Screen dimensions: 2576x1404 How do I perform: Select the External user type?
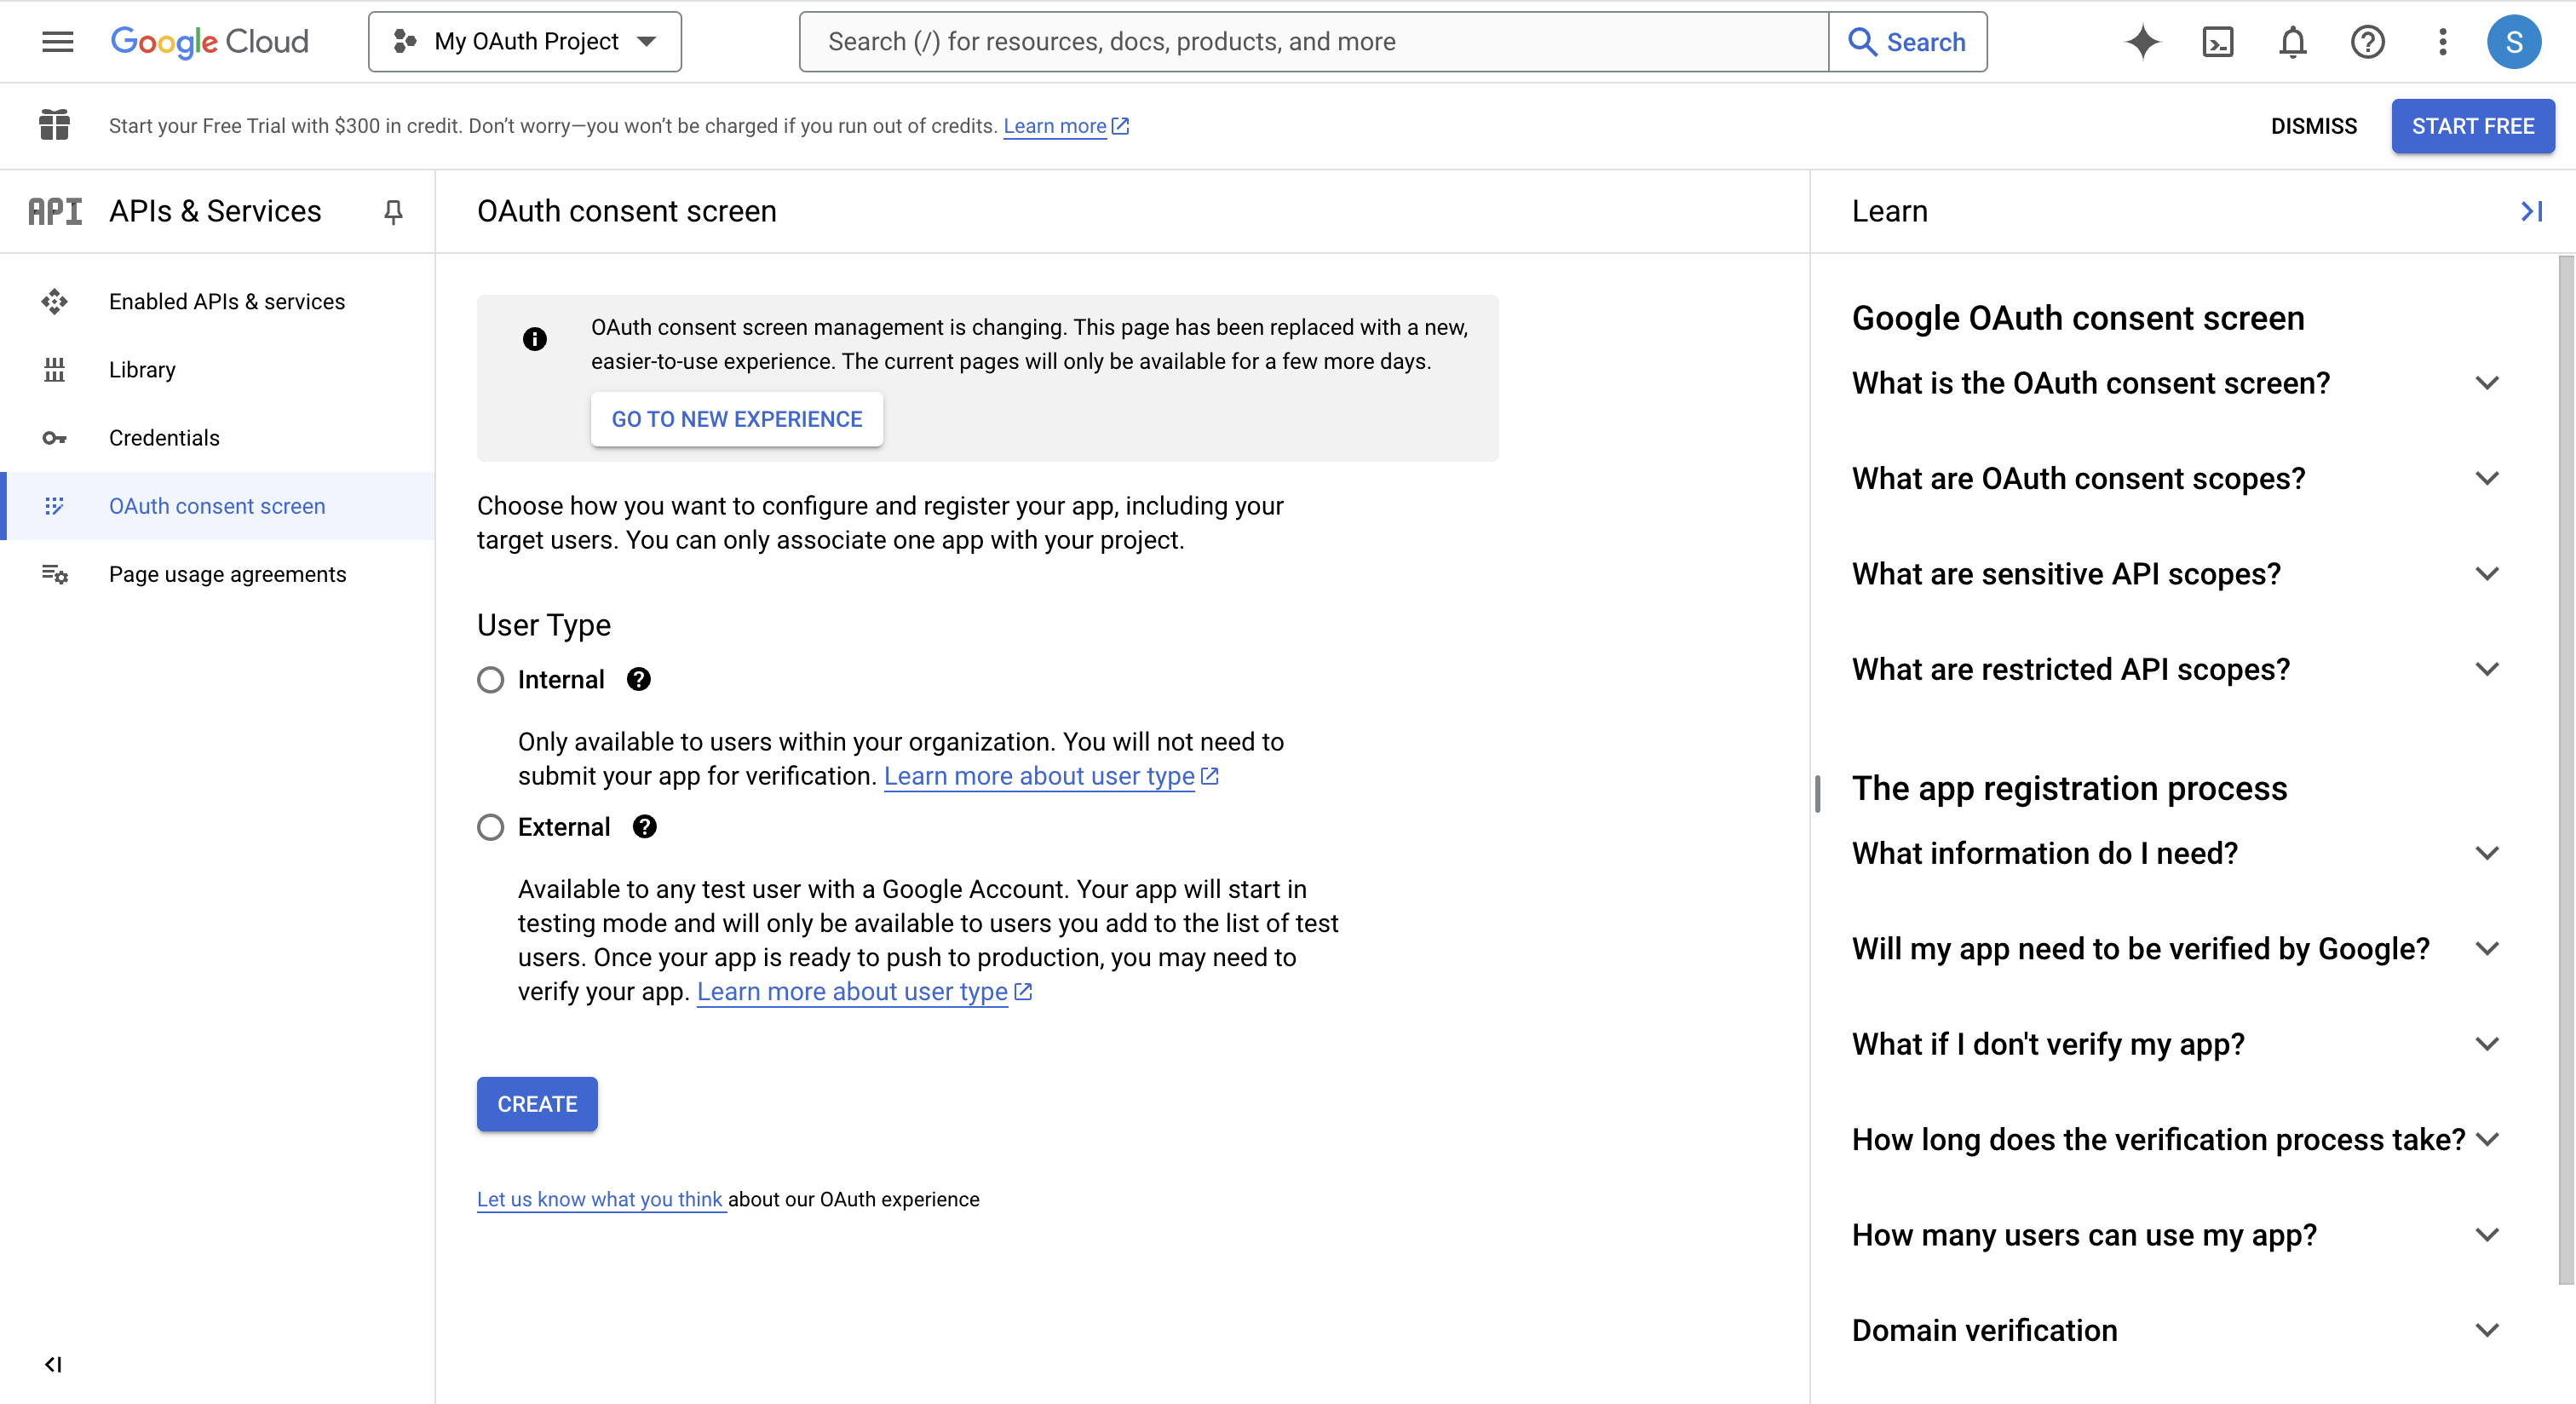tap(490, 827)
